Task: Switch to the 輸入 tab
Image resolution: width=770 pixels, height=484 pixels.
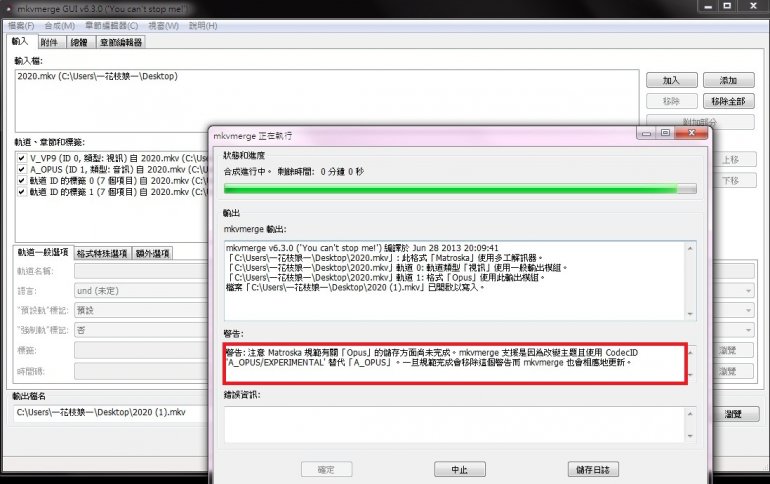Action: tap(20, 42)
